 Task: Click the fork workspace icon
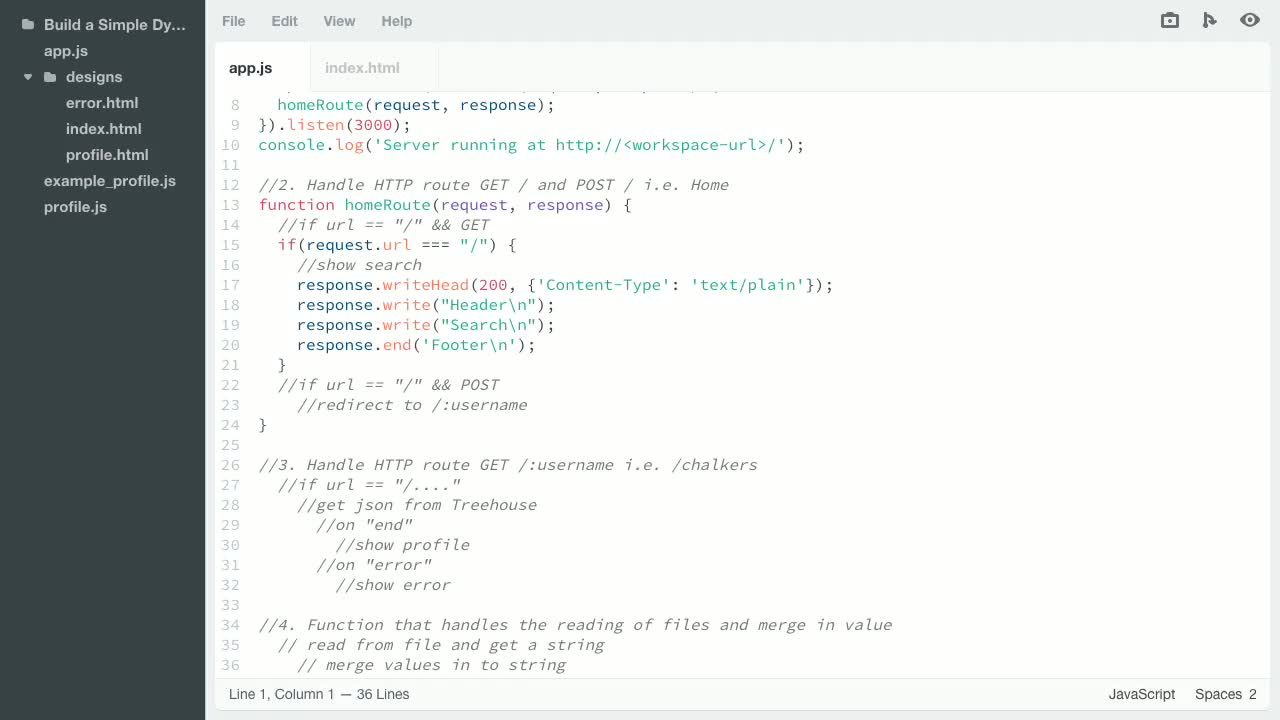(1210, 20)
